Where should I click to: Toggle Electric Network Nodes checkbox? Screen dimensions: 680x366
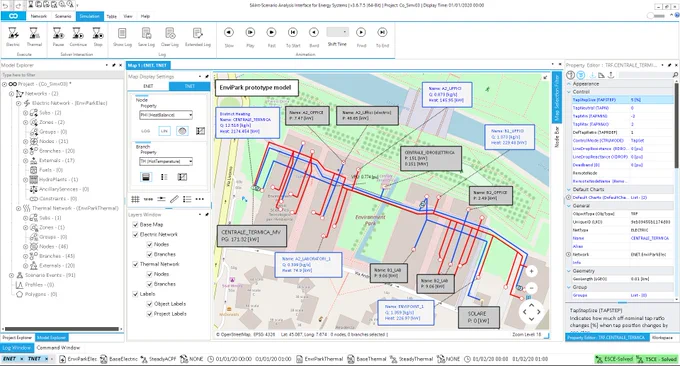tap(150, 244)
